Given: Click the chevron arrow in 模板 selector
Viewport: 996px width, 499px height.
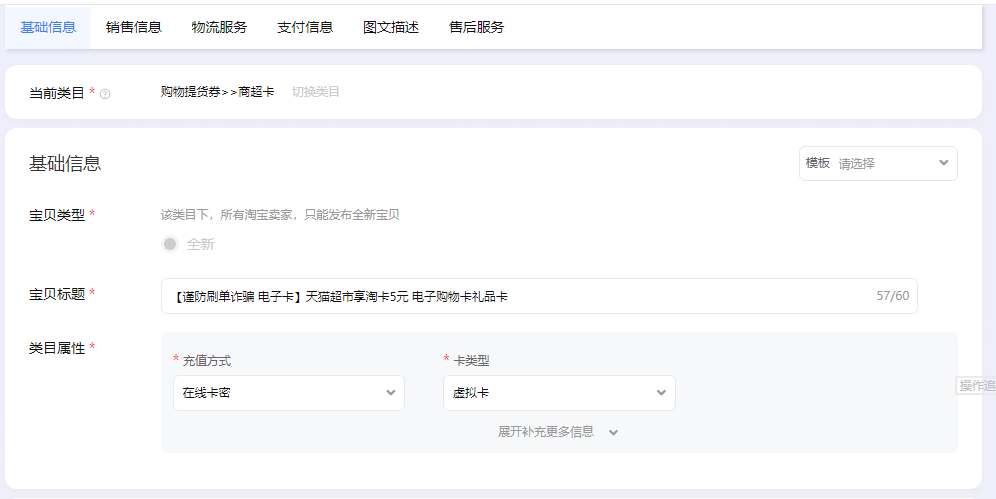Looking at the screenshot, I should point(943,163).
